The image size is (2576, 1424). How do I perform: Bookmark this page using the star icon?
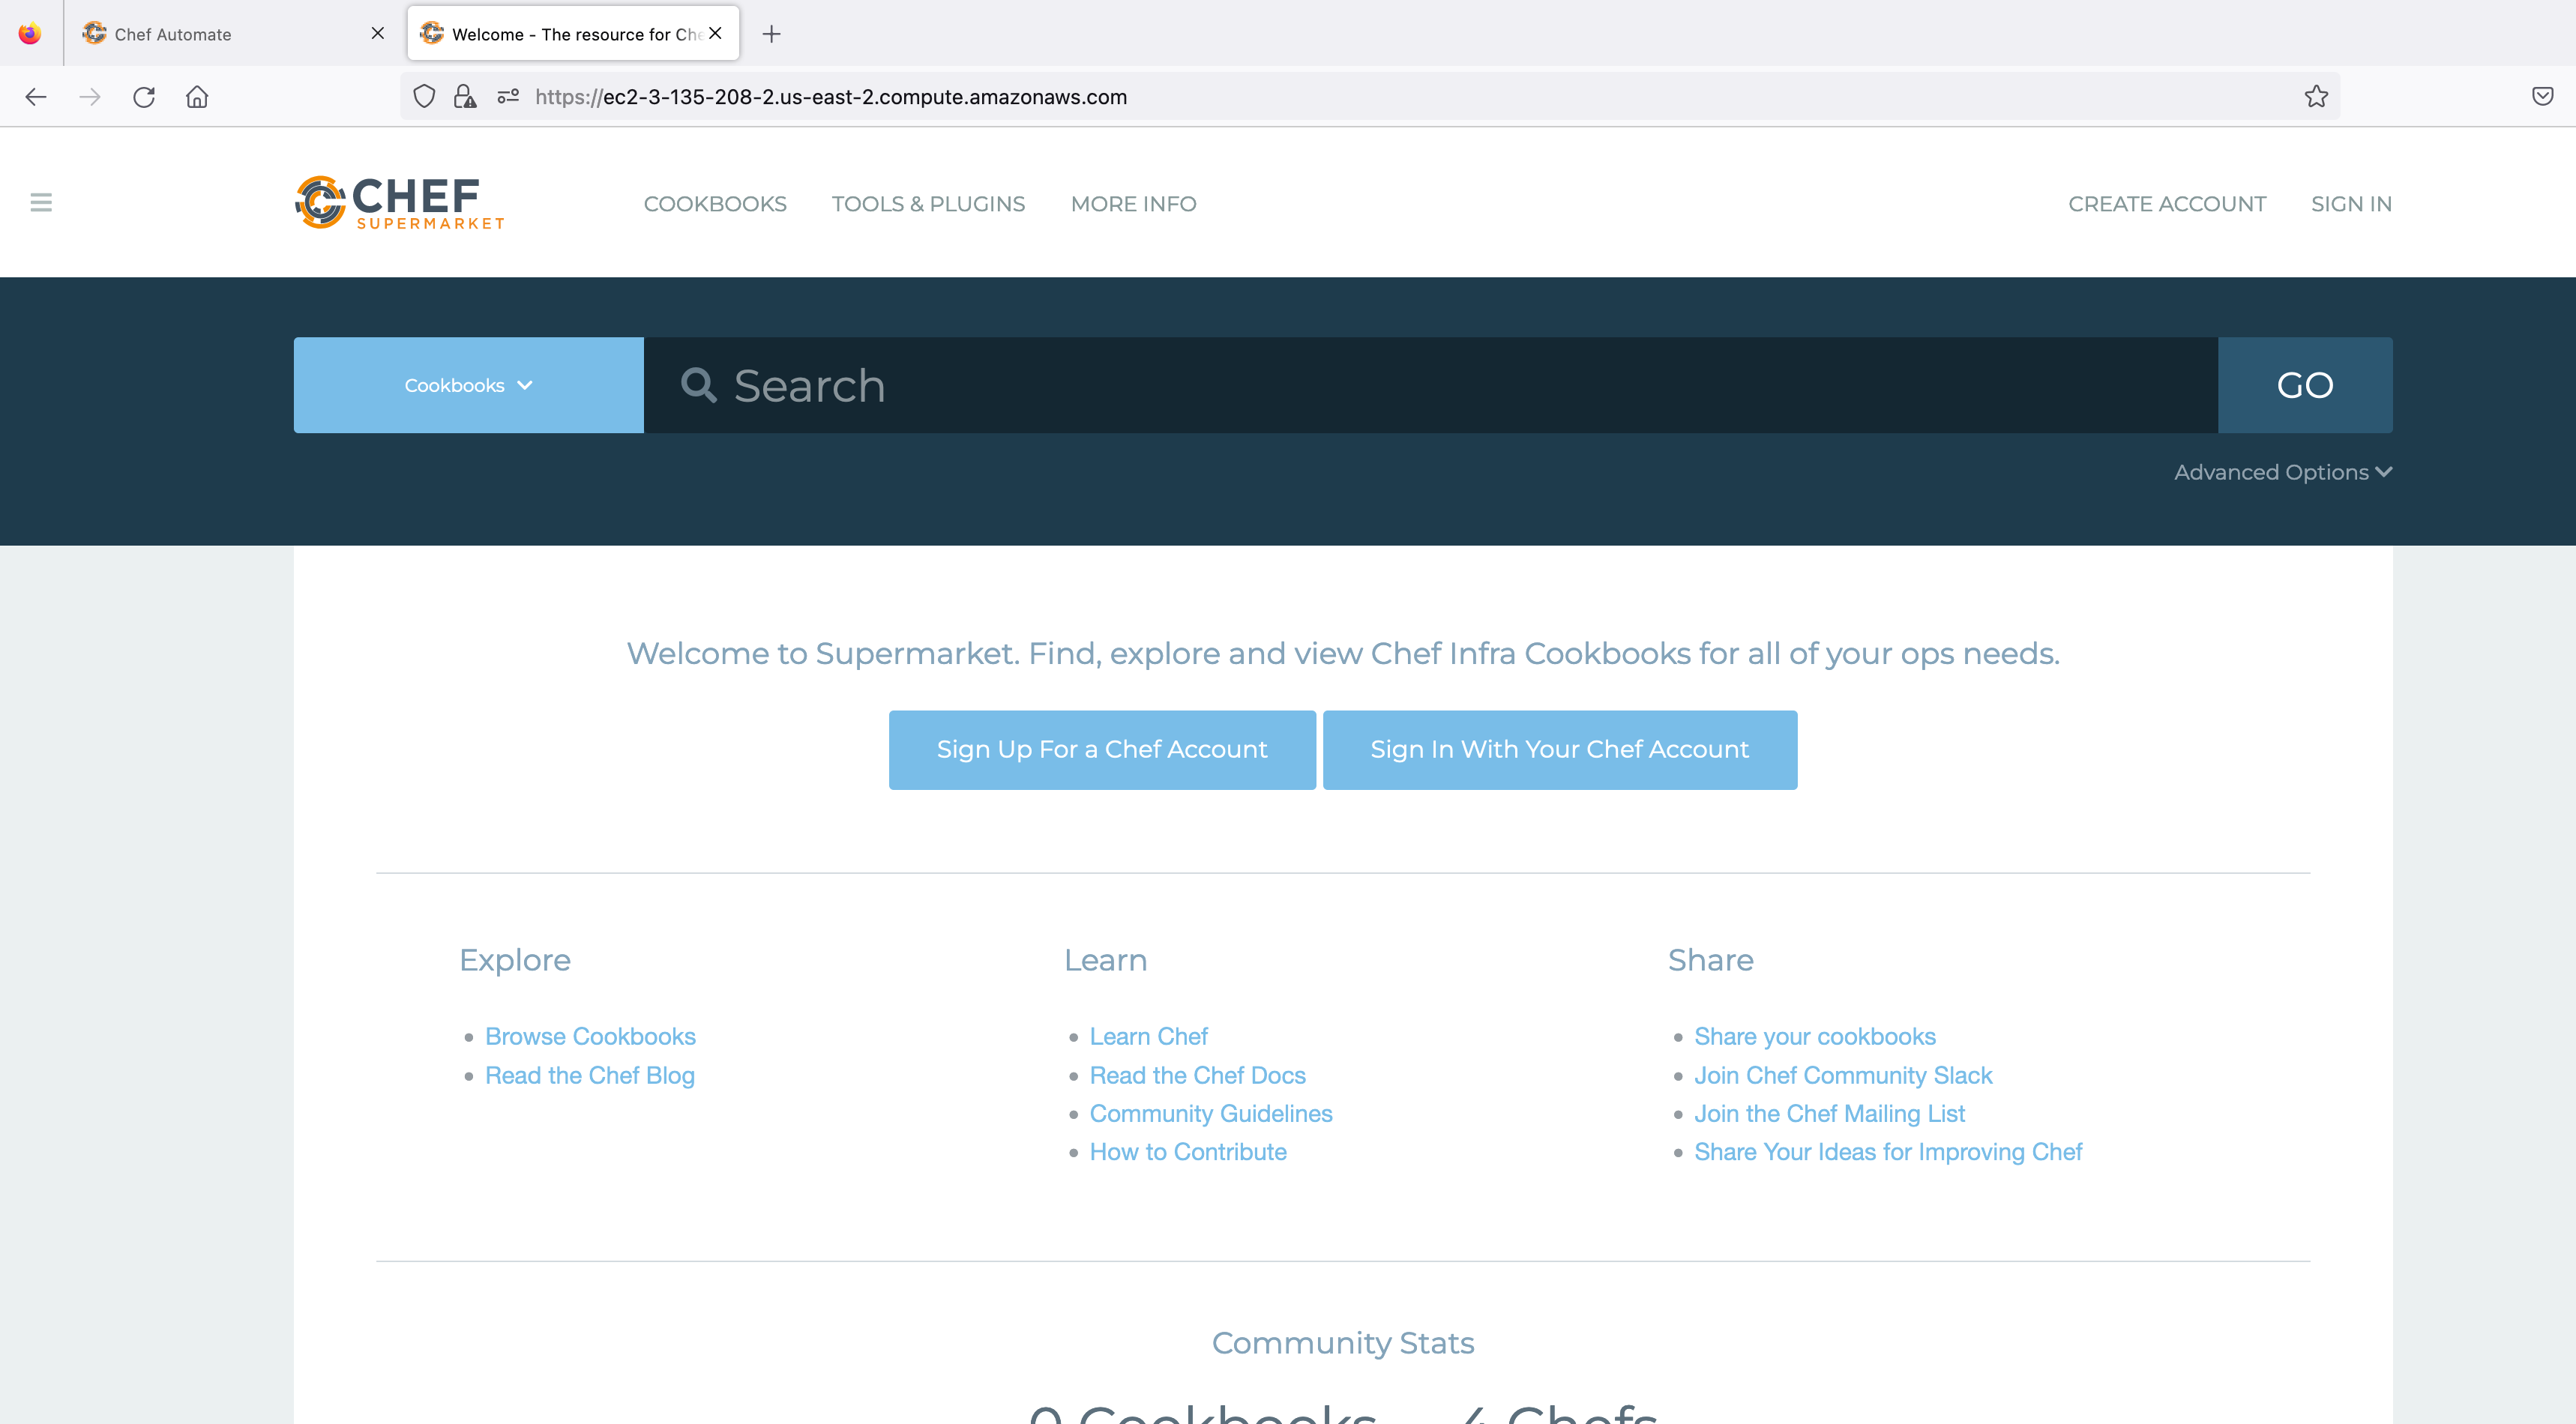point(2316,96)
